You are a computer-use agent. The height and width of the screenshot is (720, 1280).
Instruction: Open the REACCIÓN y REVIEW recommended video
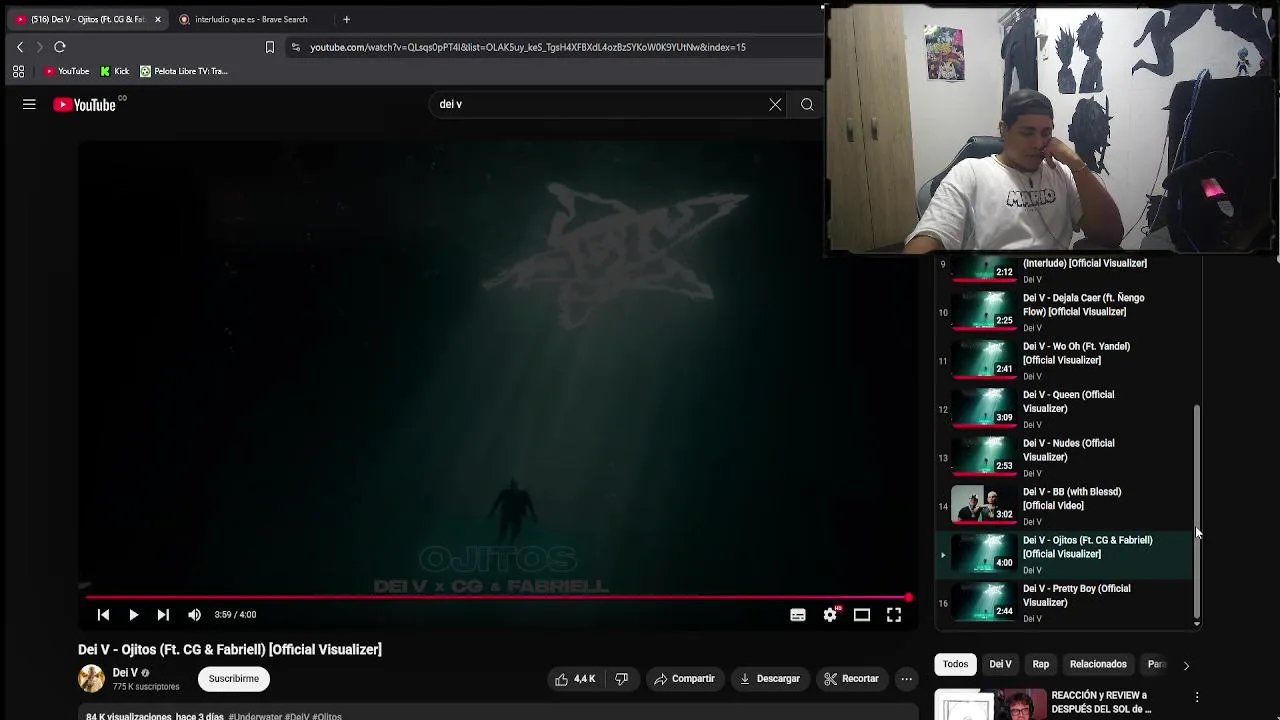tap(1065, 703)
